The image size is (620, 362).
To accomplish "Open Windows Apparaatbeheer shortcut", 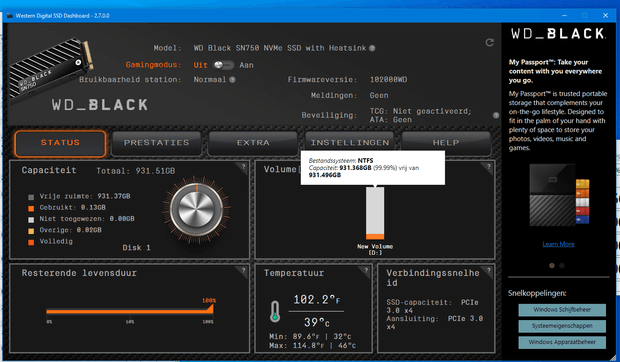I will click(562, 342).
